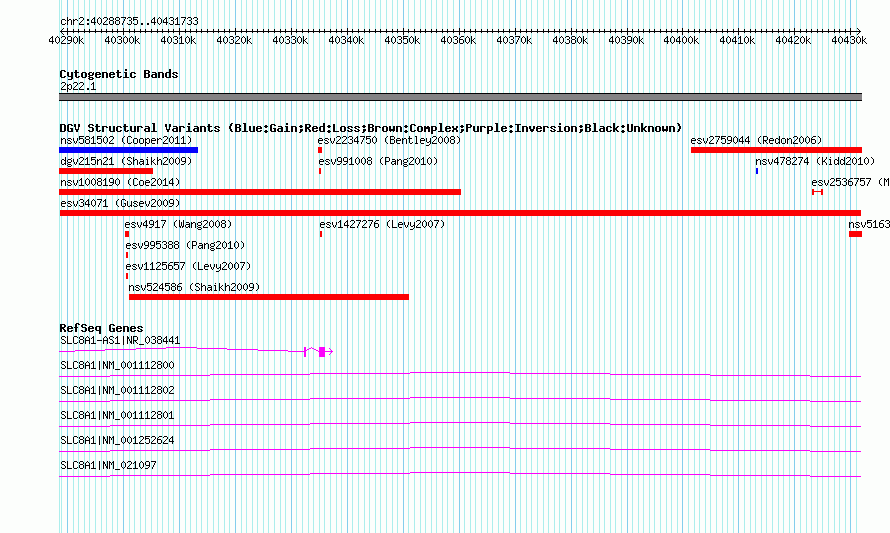The width and height of the screenshot is (890, 533).
Task: Click small blue nsv478274 gain marker
Action: click(x=757, y=171)
